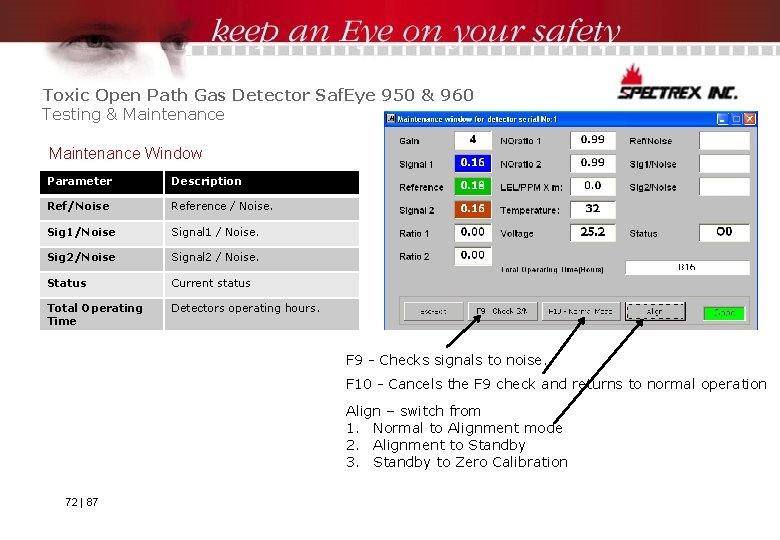Click the Parameter column header
Image resolution: width=780 pixels, height=540 pixels.
pyautogui.click(x=101, y=182)
